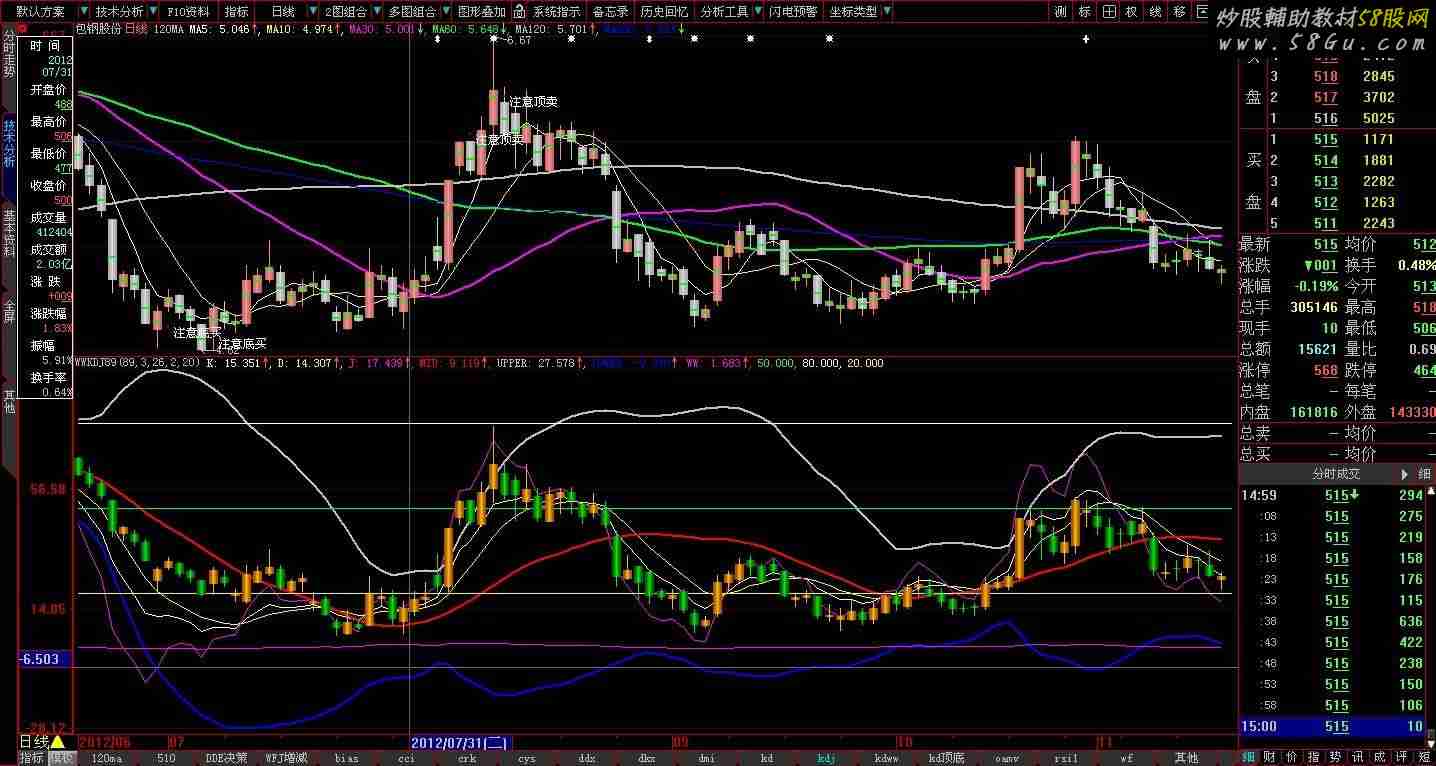The height and width of the screenshot is (766, 1436).
Task: Click the 2012/07/31(二) date label
Action: click(460, 743)
